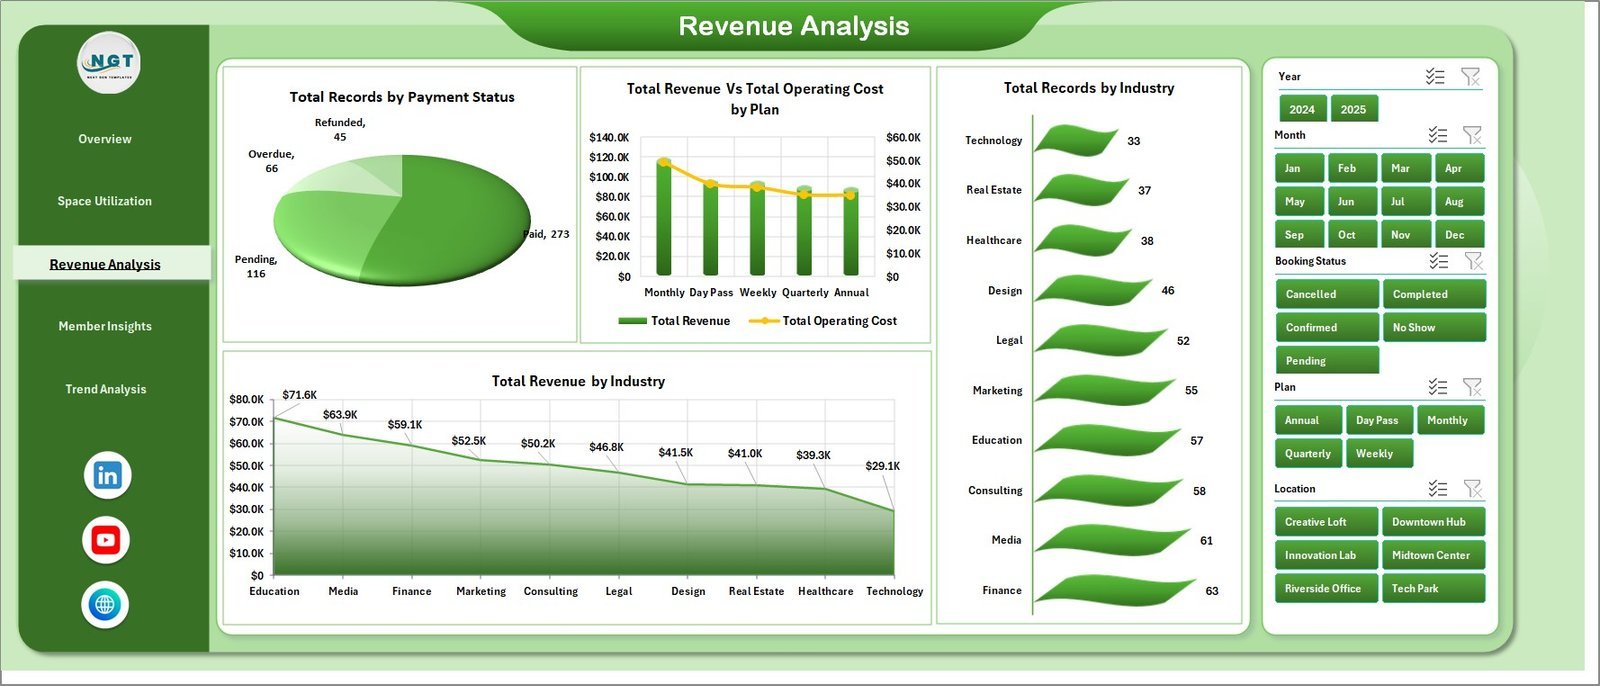Clear the Location slicer filter icon
Image resolution: width=1600 pixels, height=686 pixels.
(1472, 489)
